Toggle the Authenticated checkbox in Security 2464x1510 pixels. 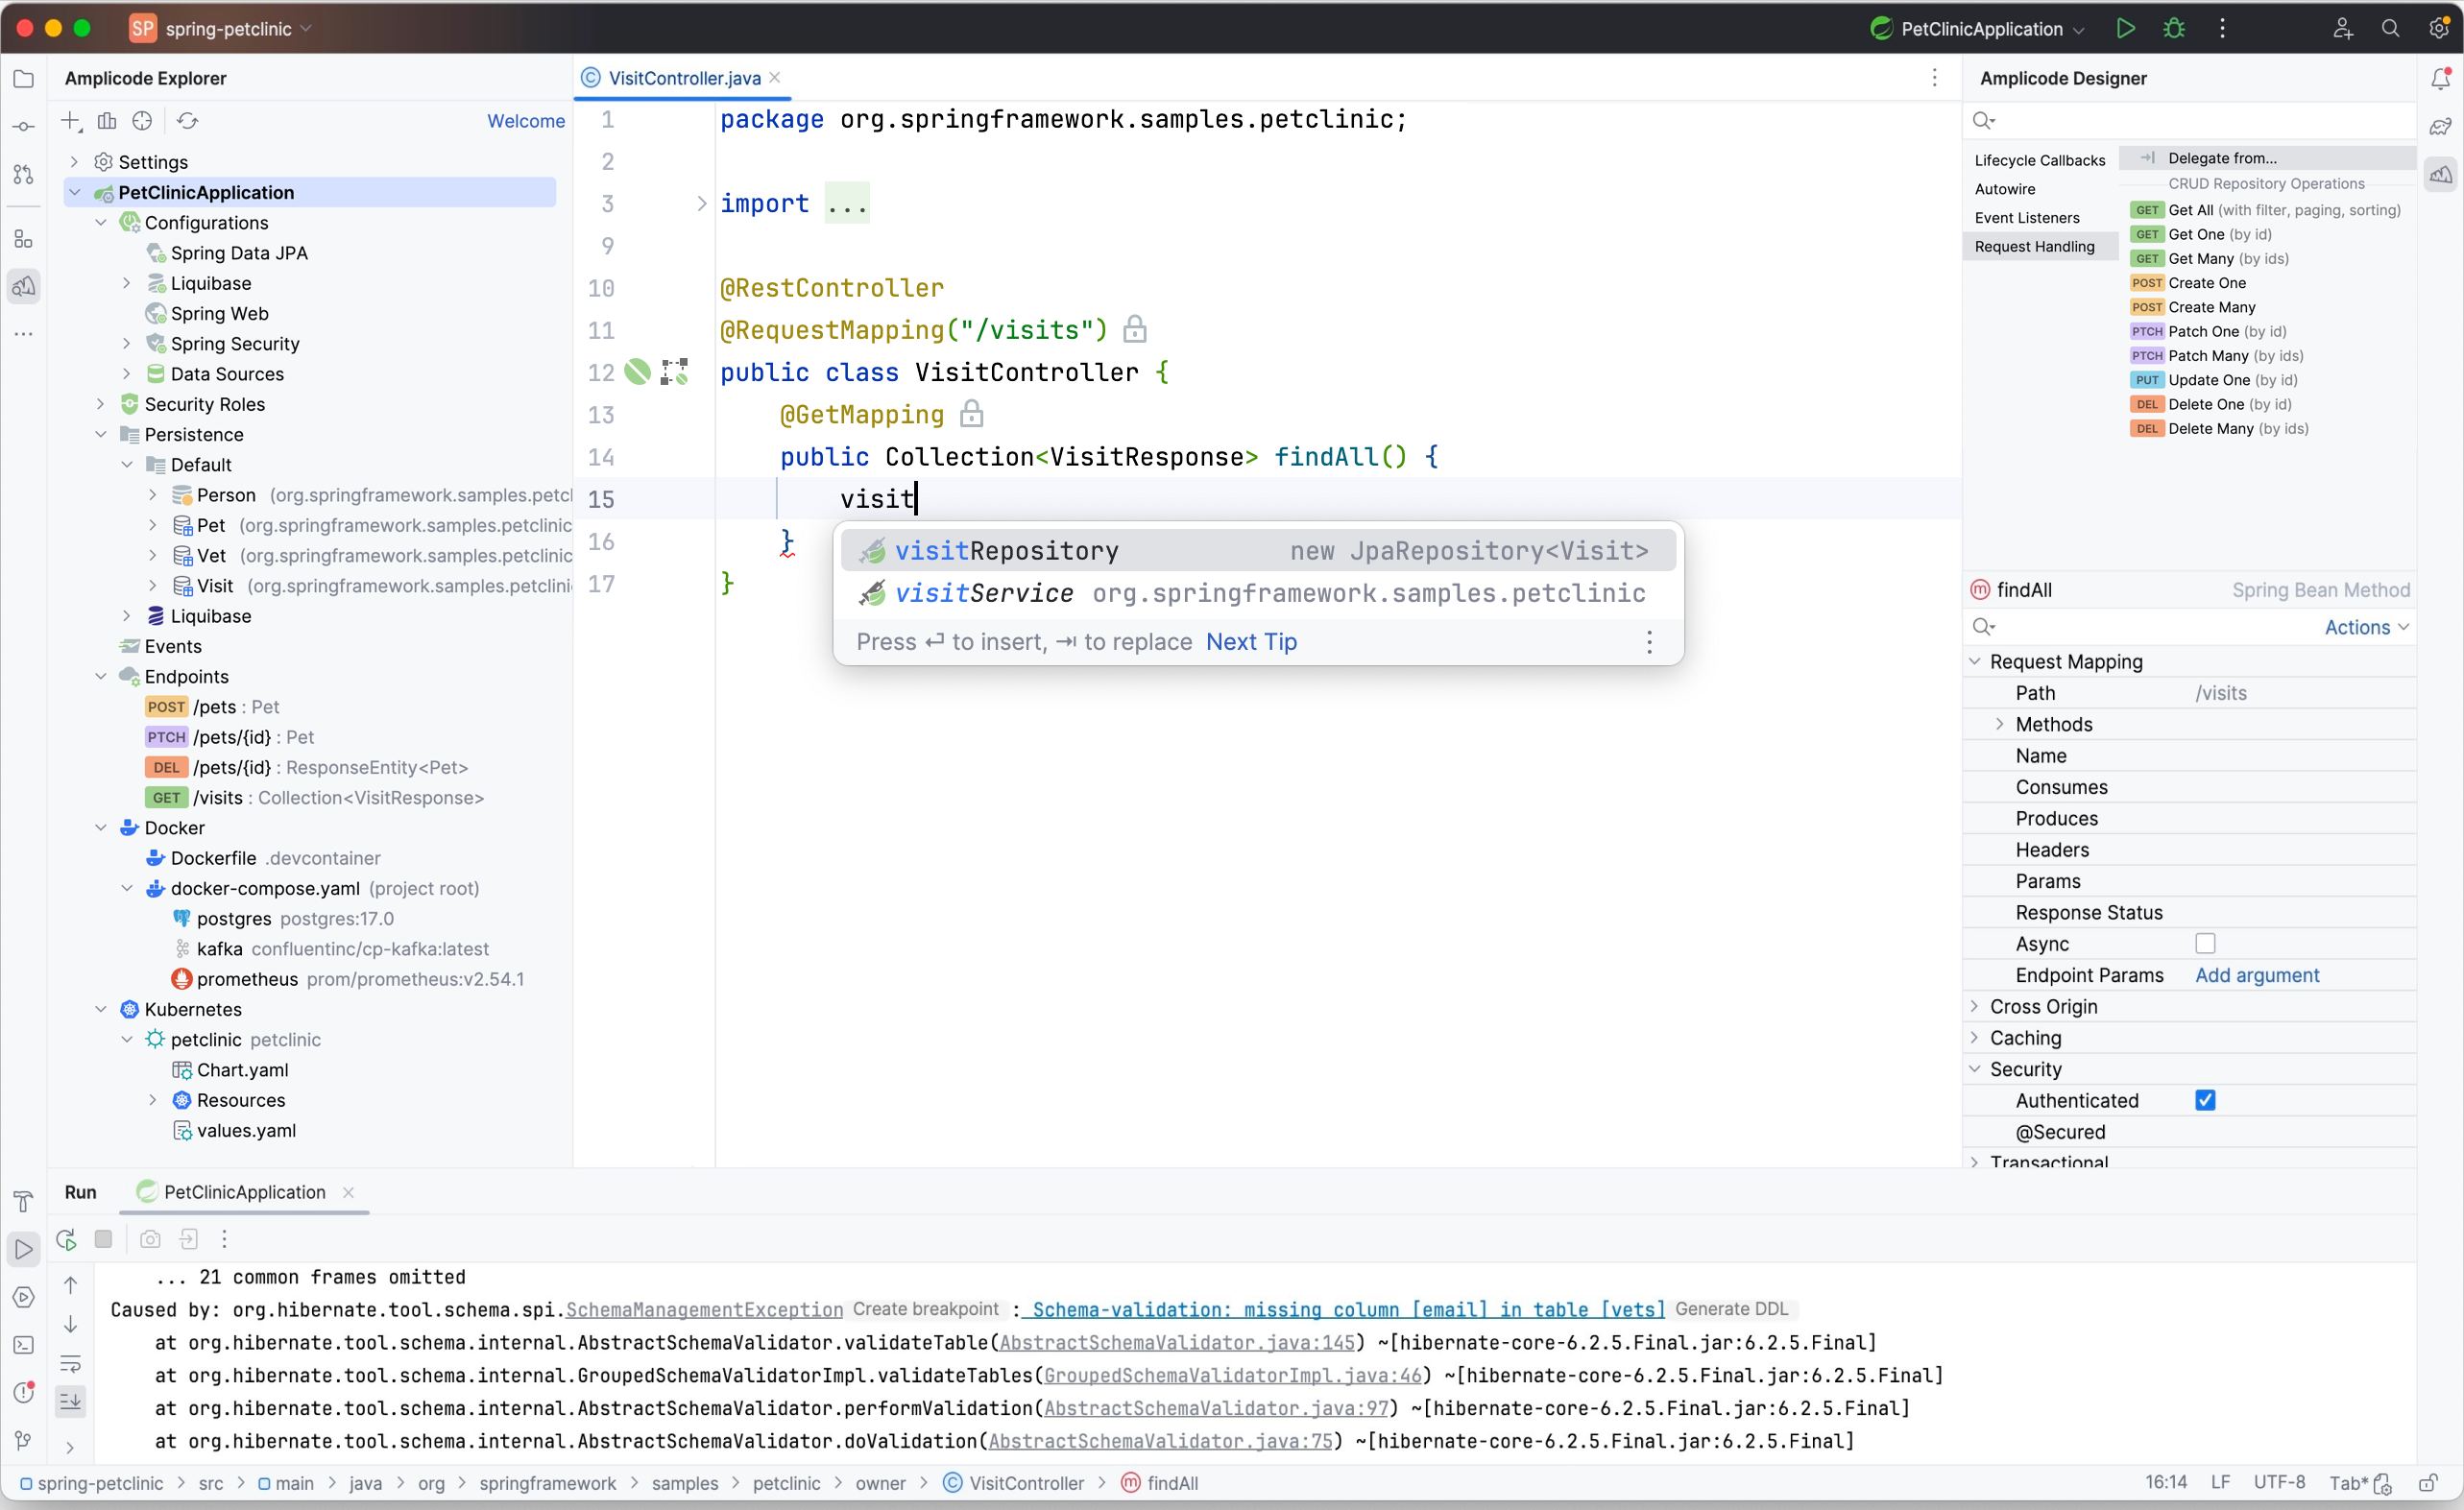pos(2206,1100)
